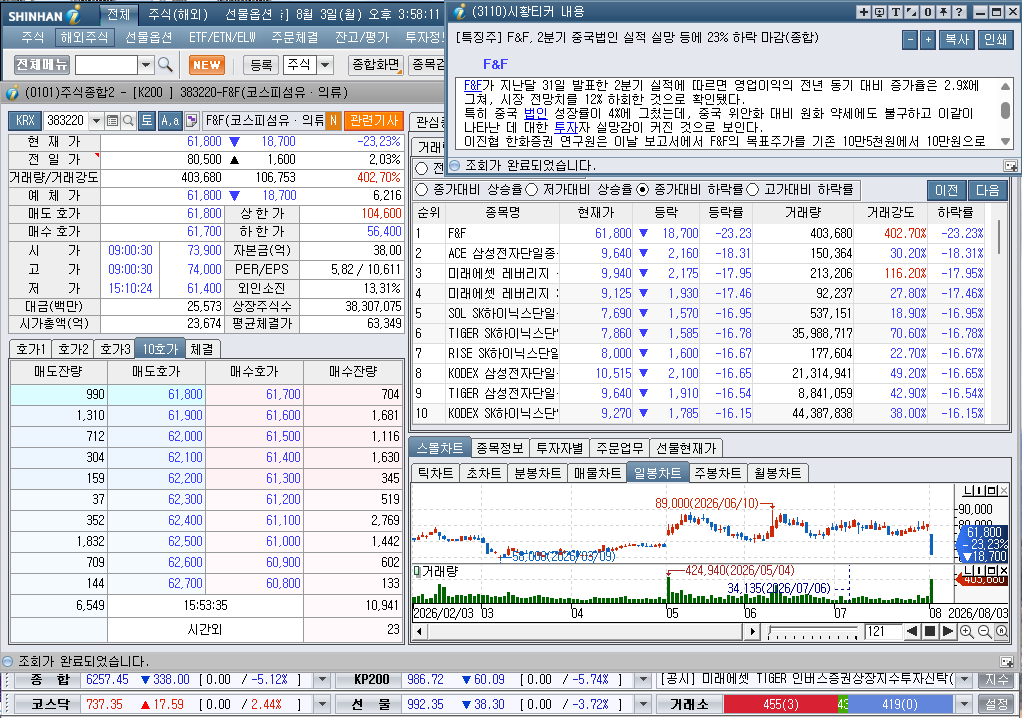Open the KP200 ticker dropdown
1022x718 pixels.
tap(643, 680)
